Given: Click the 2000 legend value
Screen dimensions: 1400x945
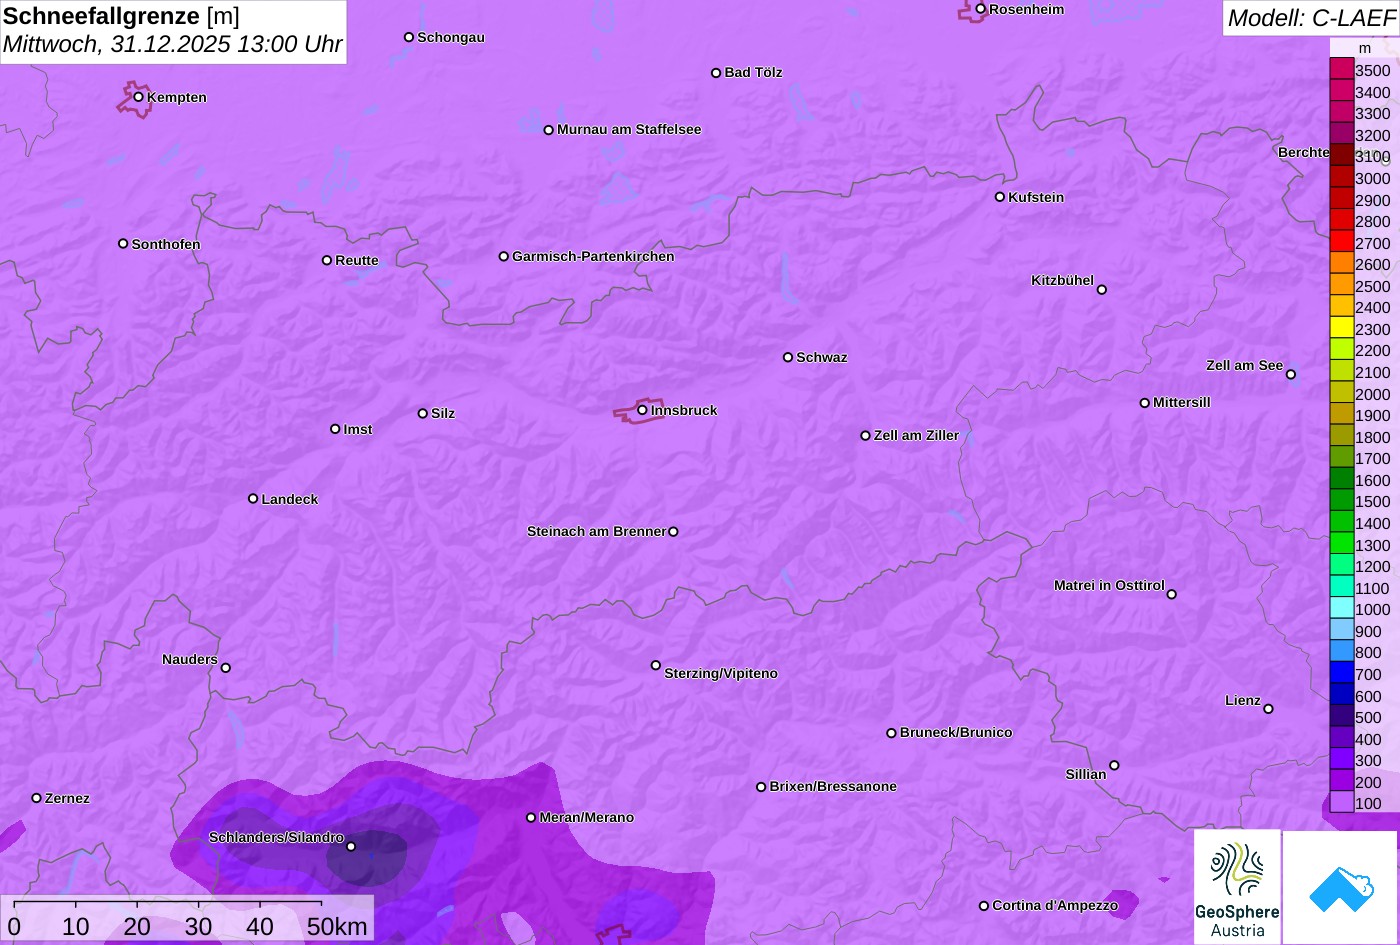Looking at the screenshot, I should pos(1372,394).
